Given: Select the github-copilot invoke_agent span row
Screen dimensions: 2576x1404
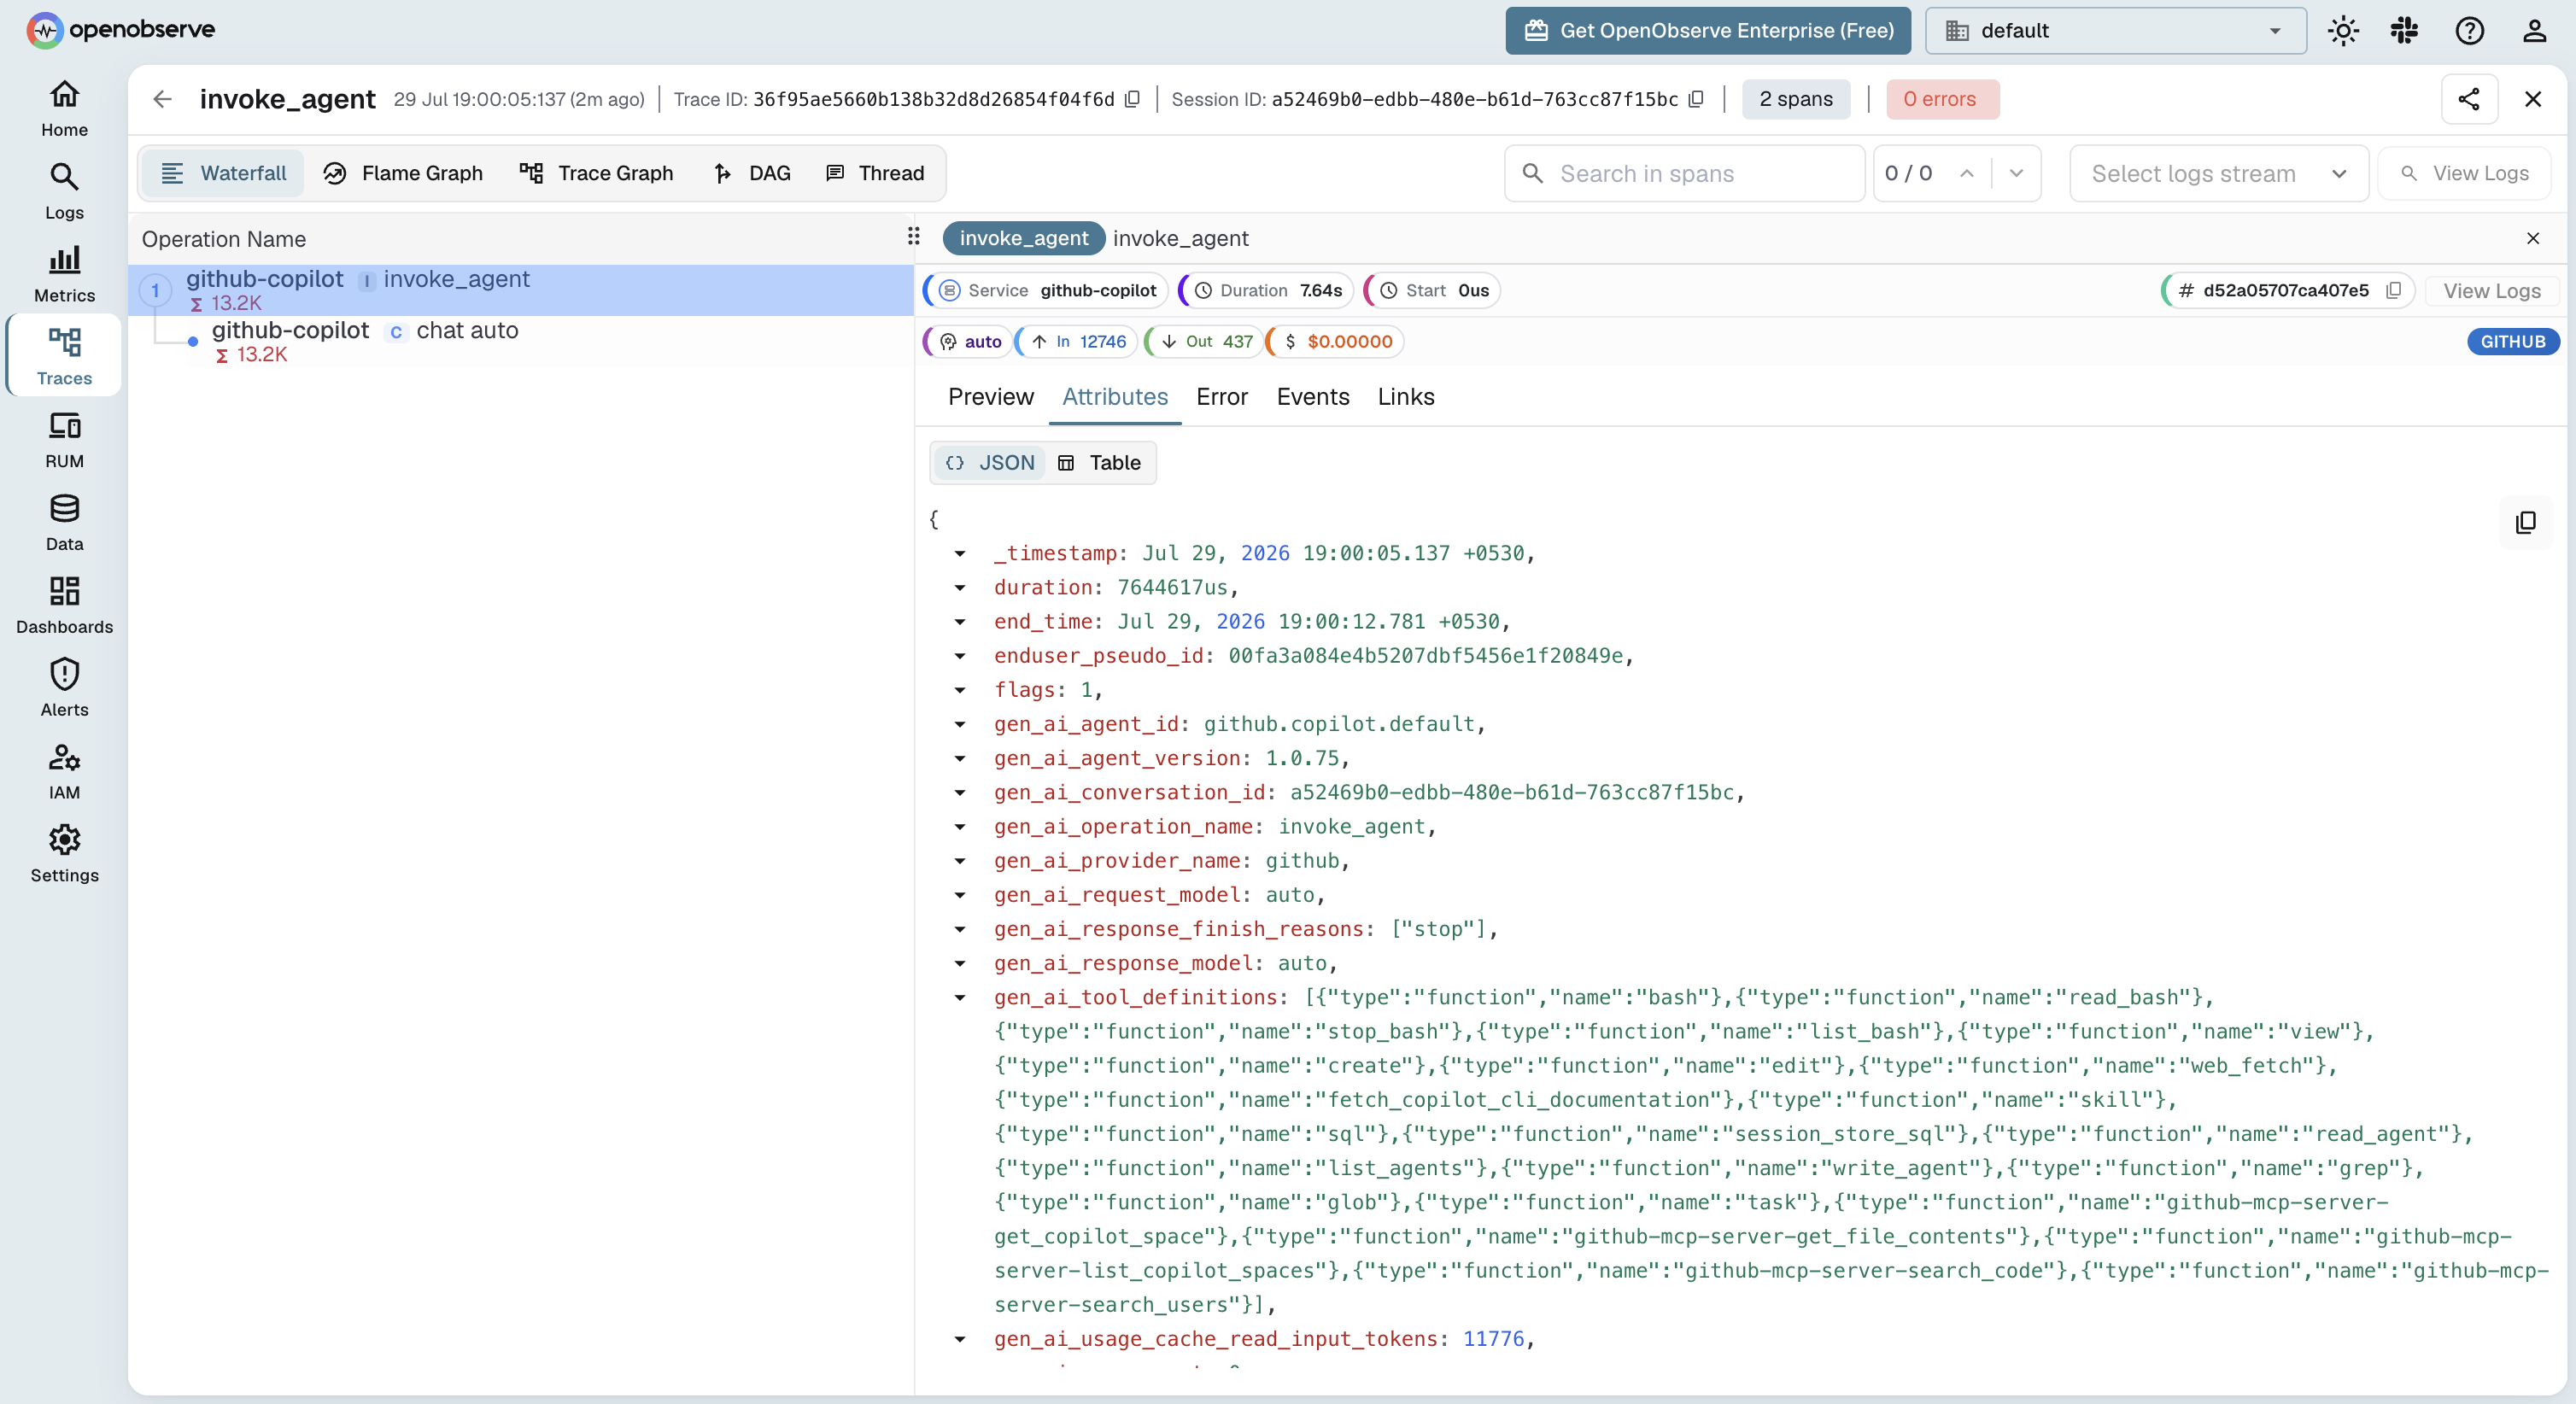Looking at the screenshot, I should point(520,290).
